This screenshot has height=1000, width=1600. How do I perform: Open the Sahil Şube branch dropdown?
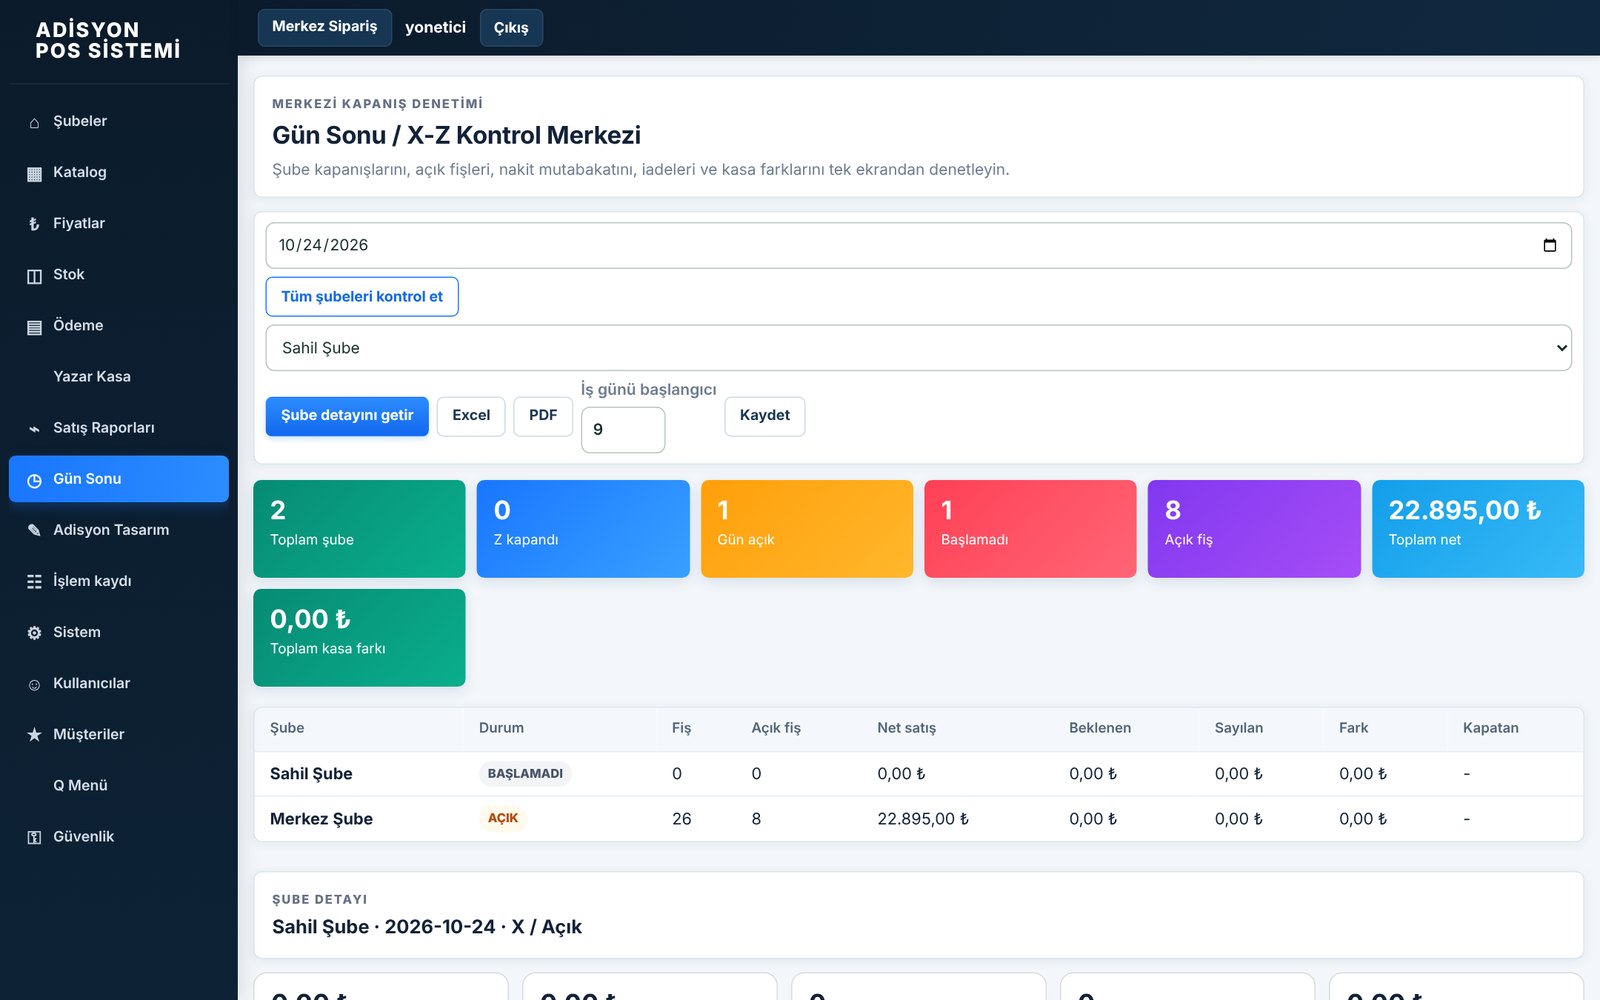click(918, 348)
